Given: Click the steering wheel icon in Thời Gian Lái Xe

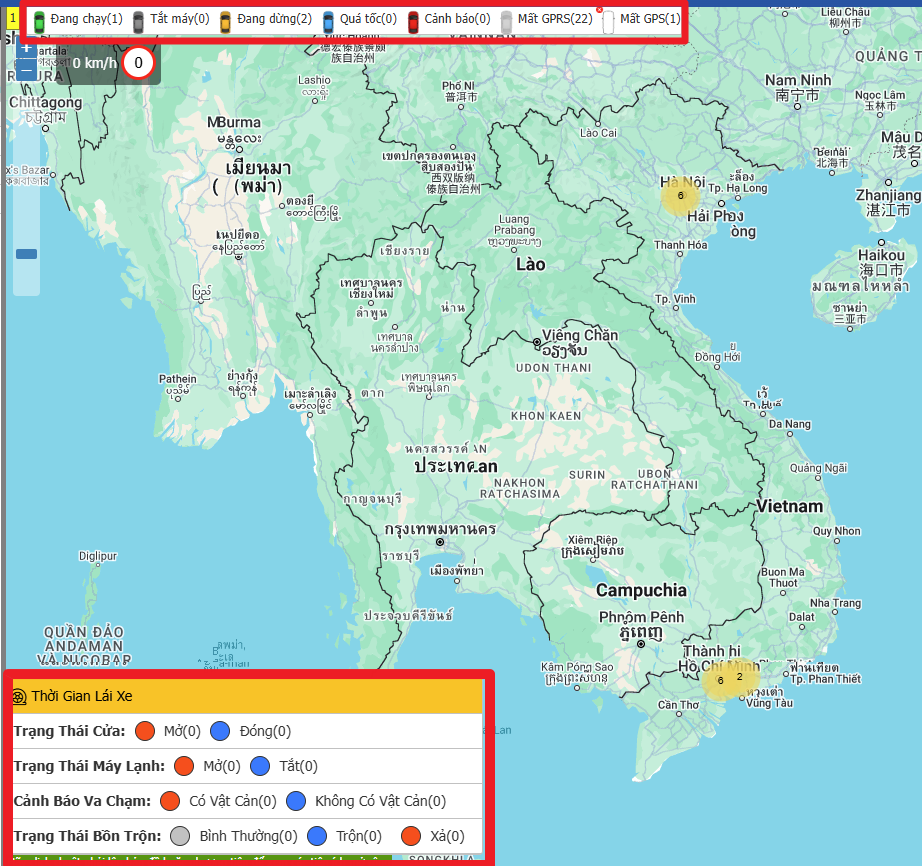Looking at the screenshot, I should click(19, 697).
